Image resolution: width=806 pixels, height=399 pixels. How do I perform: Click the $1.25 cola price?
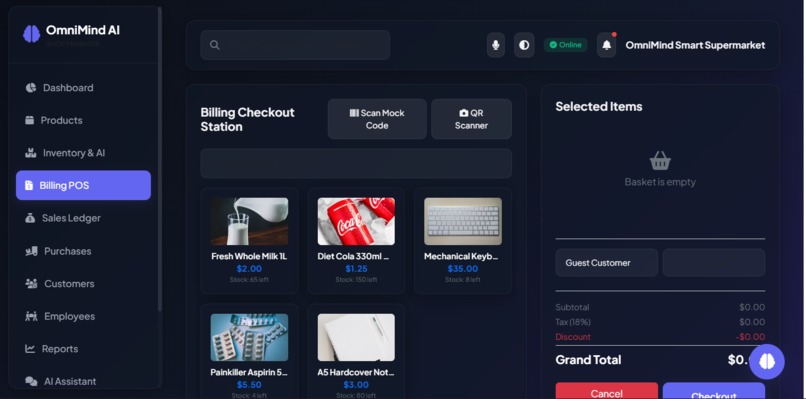click(x=356, y=269)
